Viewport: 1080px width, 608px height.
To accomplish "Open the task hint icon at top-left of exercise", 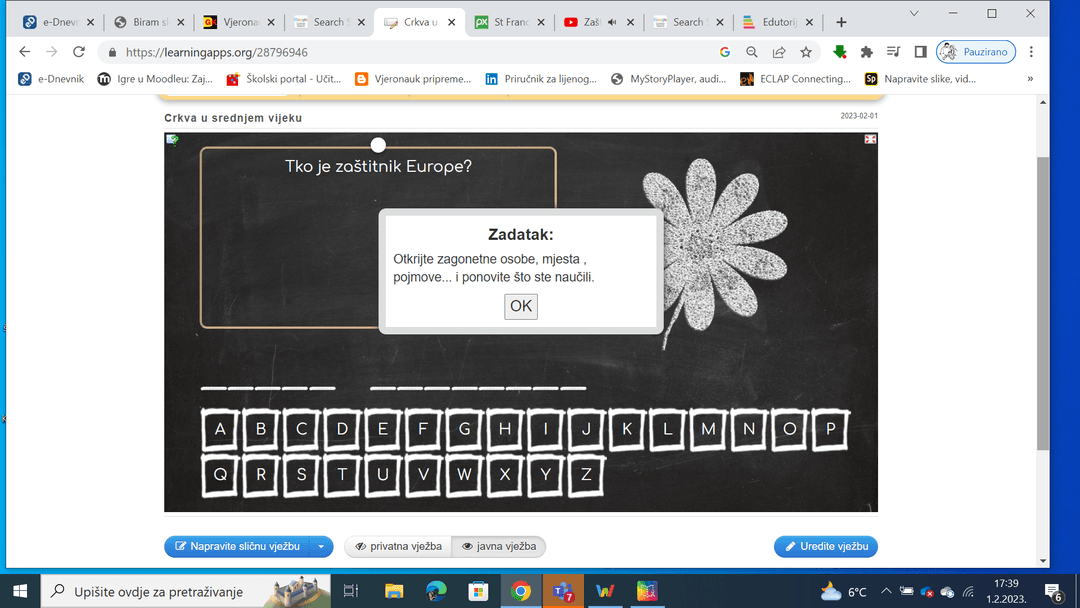I will coord(172,140).
